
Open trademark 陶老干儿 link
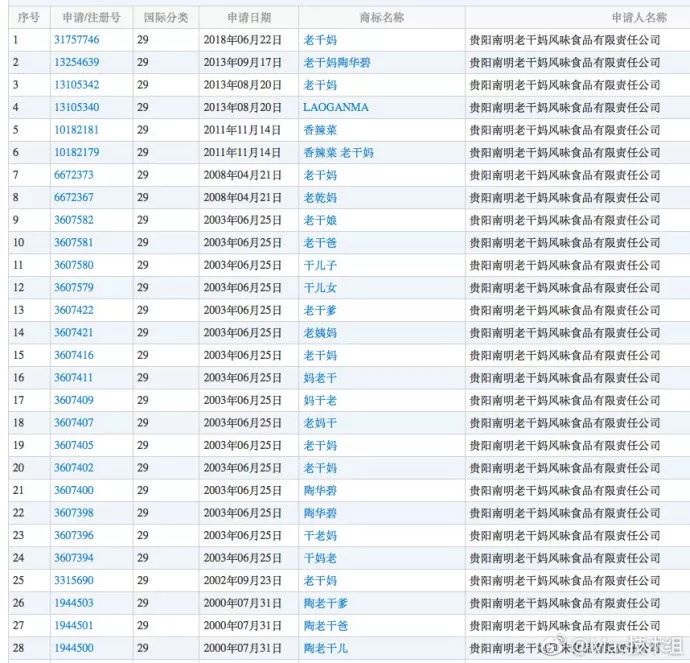(x=326, y=648)
